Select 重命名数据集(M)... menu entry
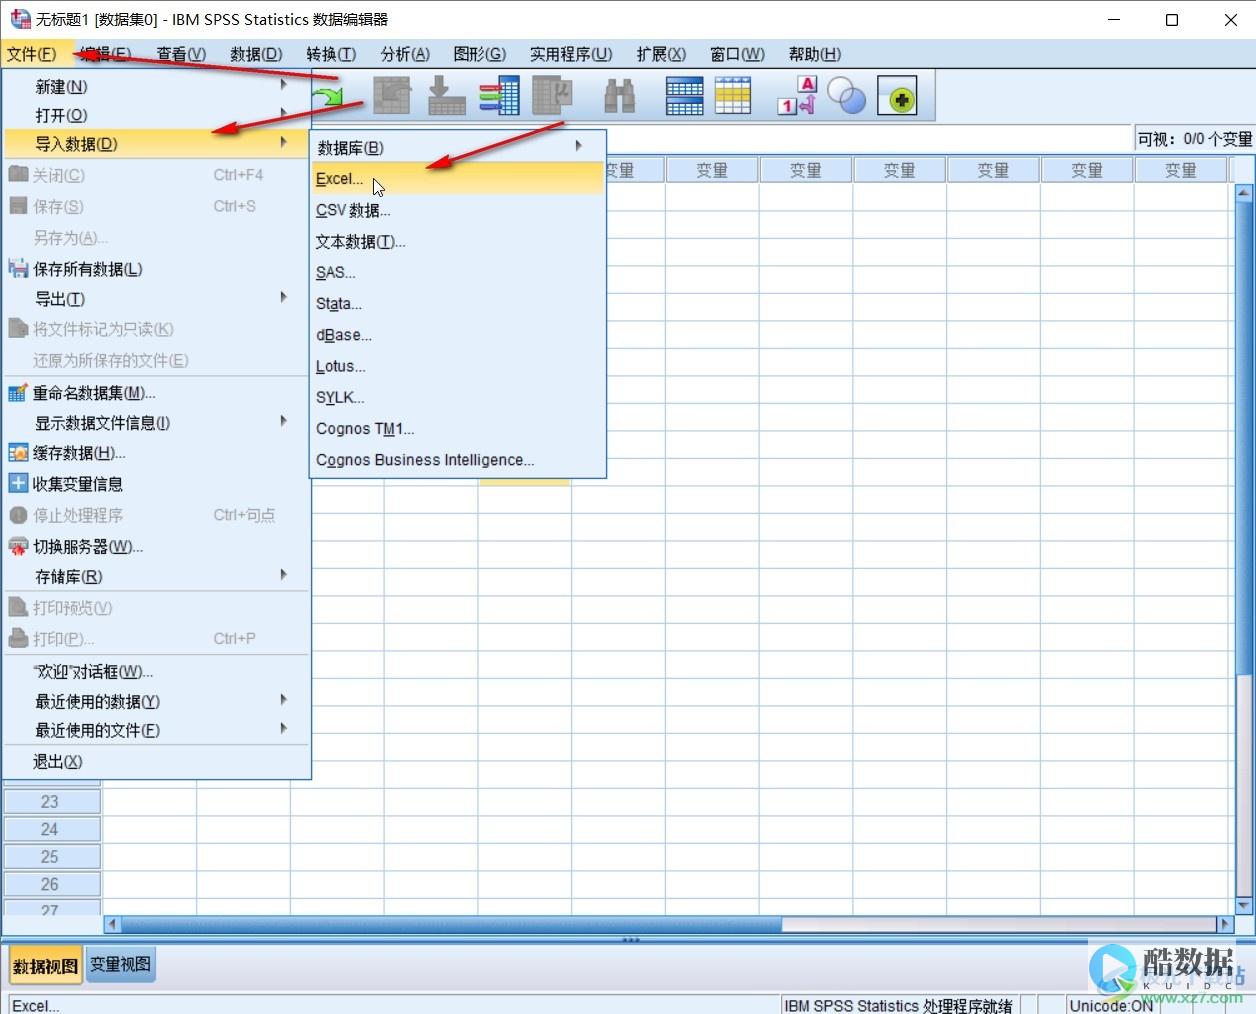Image resolution: width=1256 pixels, height=1014 pixels. (156, 393)
